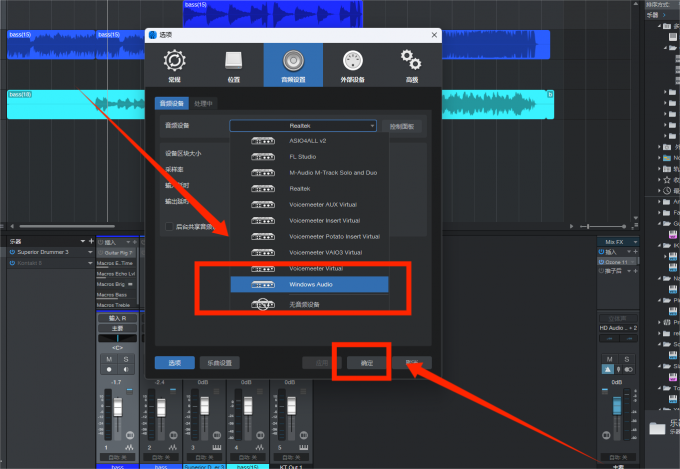The image size is (680, 469).
Task: Open Kontakt 8 dropdown arrow
Action: pyautogui.click(x=90, y=263)
